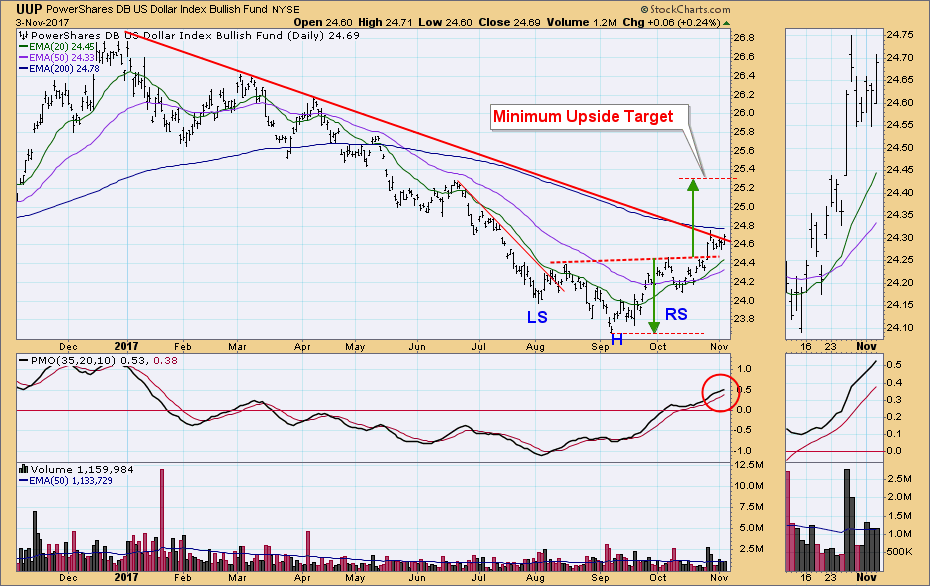Click the 0.3 label on the zoom PMO axis
Viewport: 930px width, 586px height.
pos(894,400)
